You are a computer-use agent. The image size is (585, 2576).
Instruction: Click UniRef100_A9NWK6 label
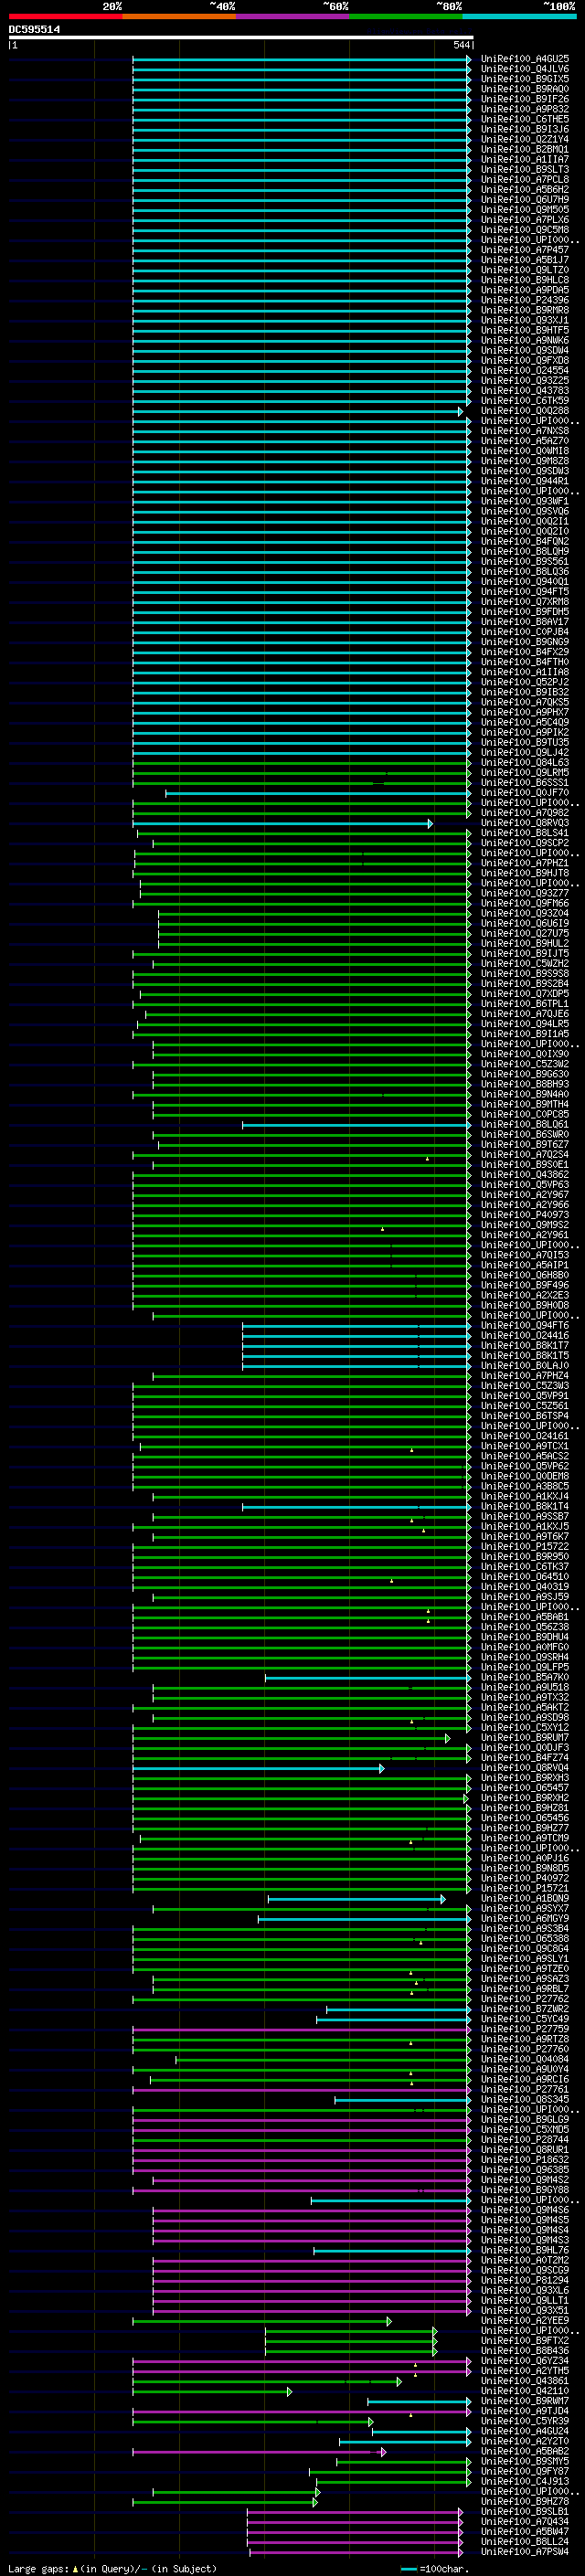(525, 341)
